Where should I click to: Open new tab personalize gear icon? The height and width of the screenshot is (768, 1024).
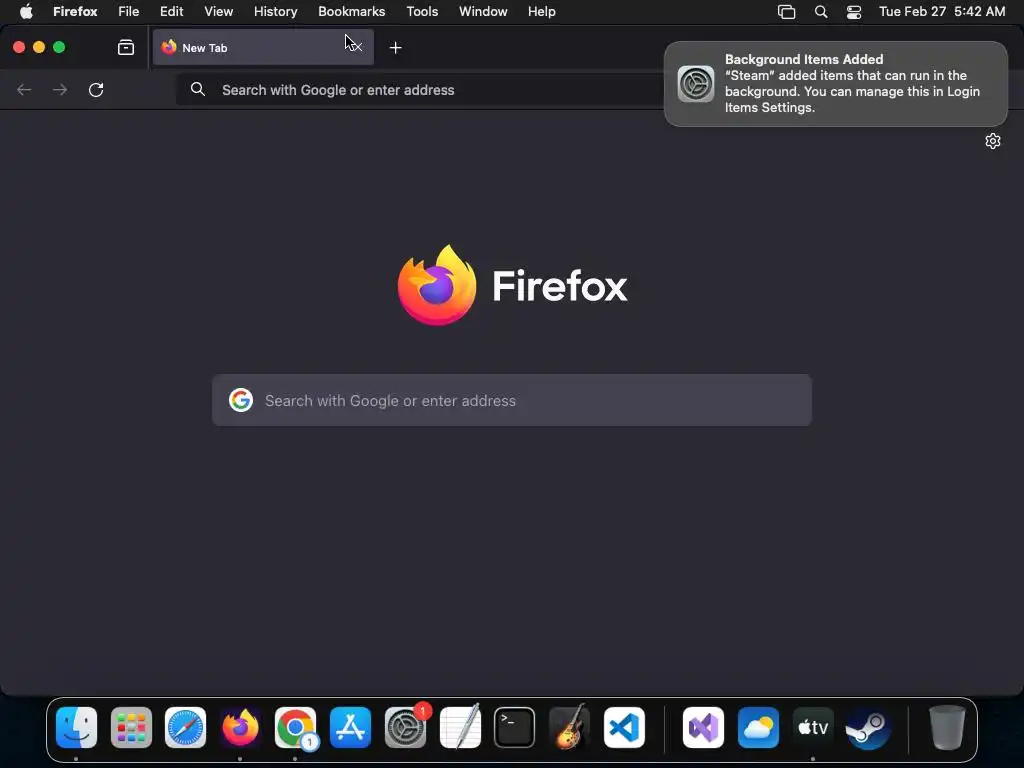[x=993, y=141]
